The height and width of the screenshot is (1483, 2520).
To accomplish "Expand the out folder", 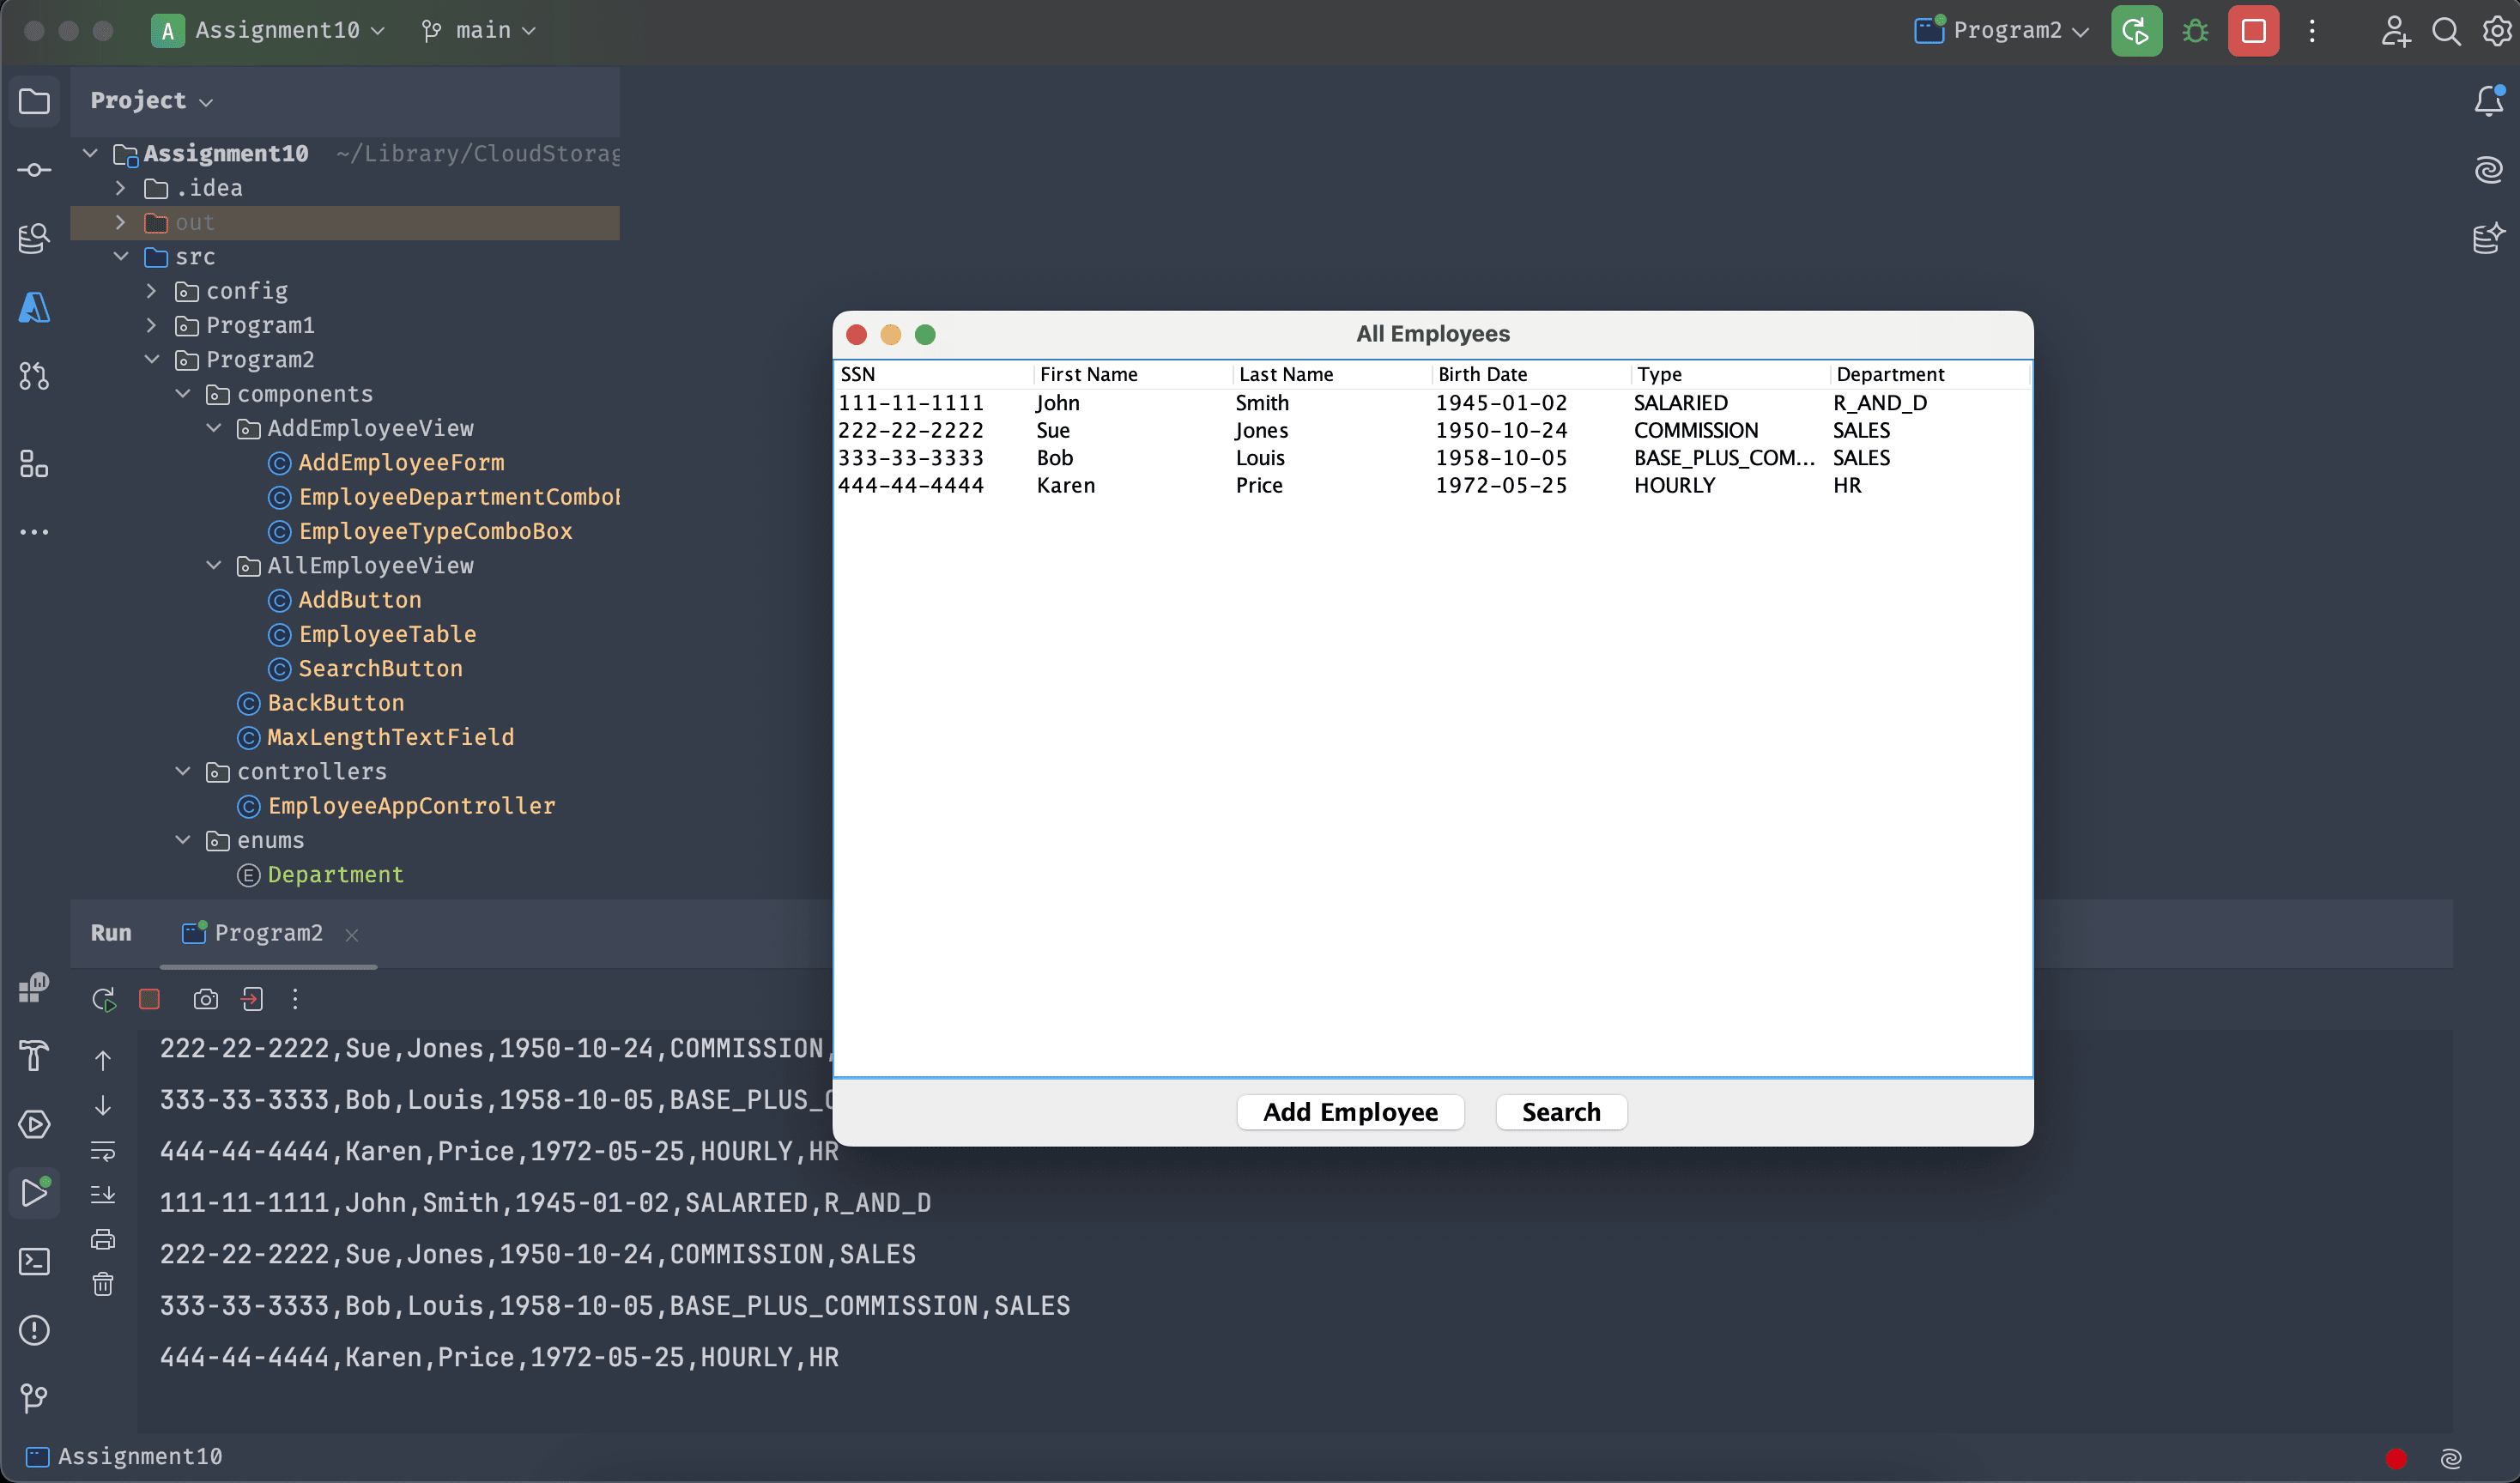I will click(x=121, y=222).
